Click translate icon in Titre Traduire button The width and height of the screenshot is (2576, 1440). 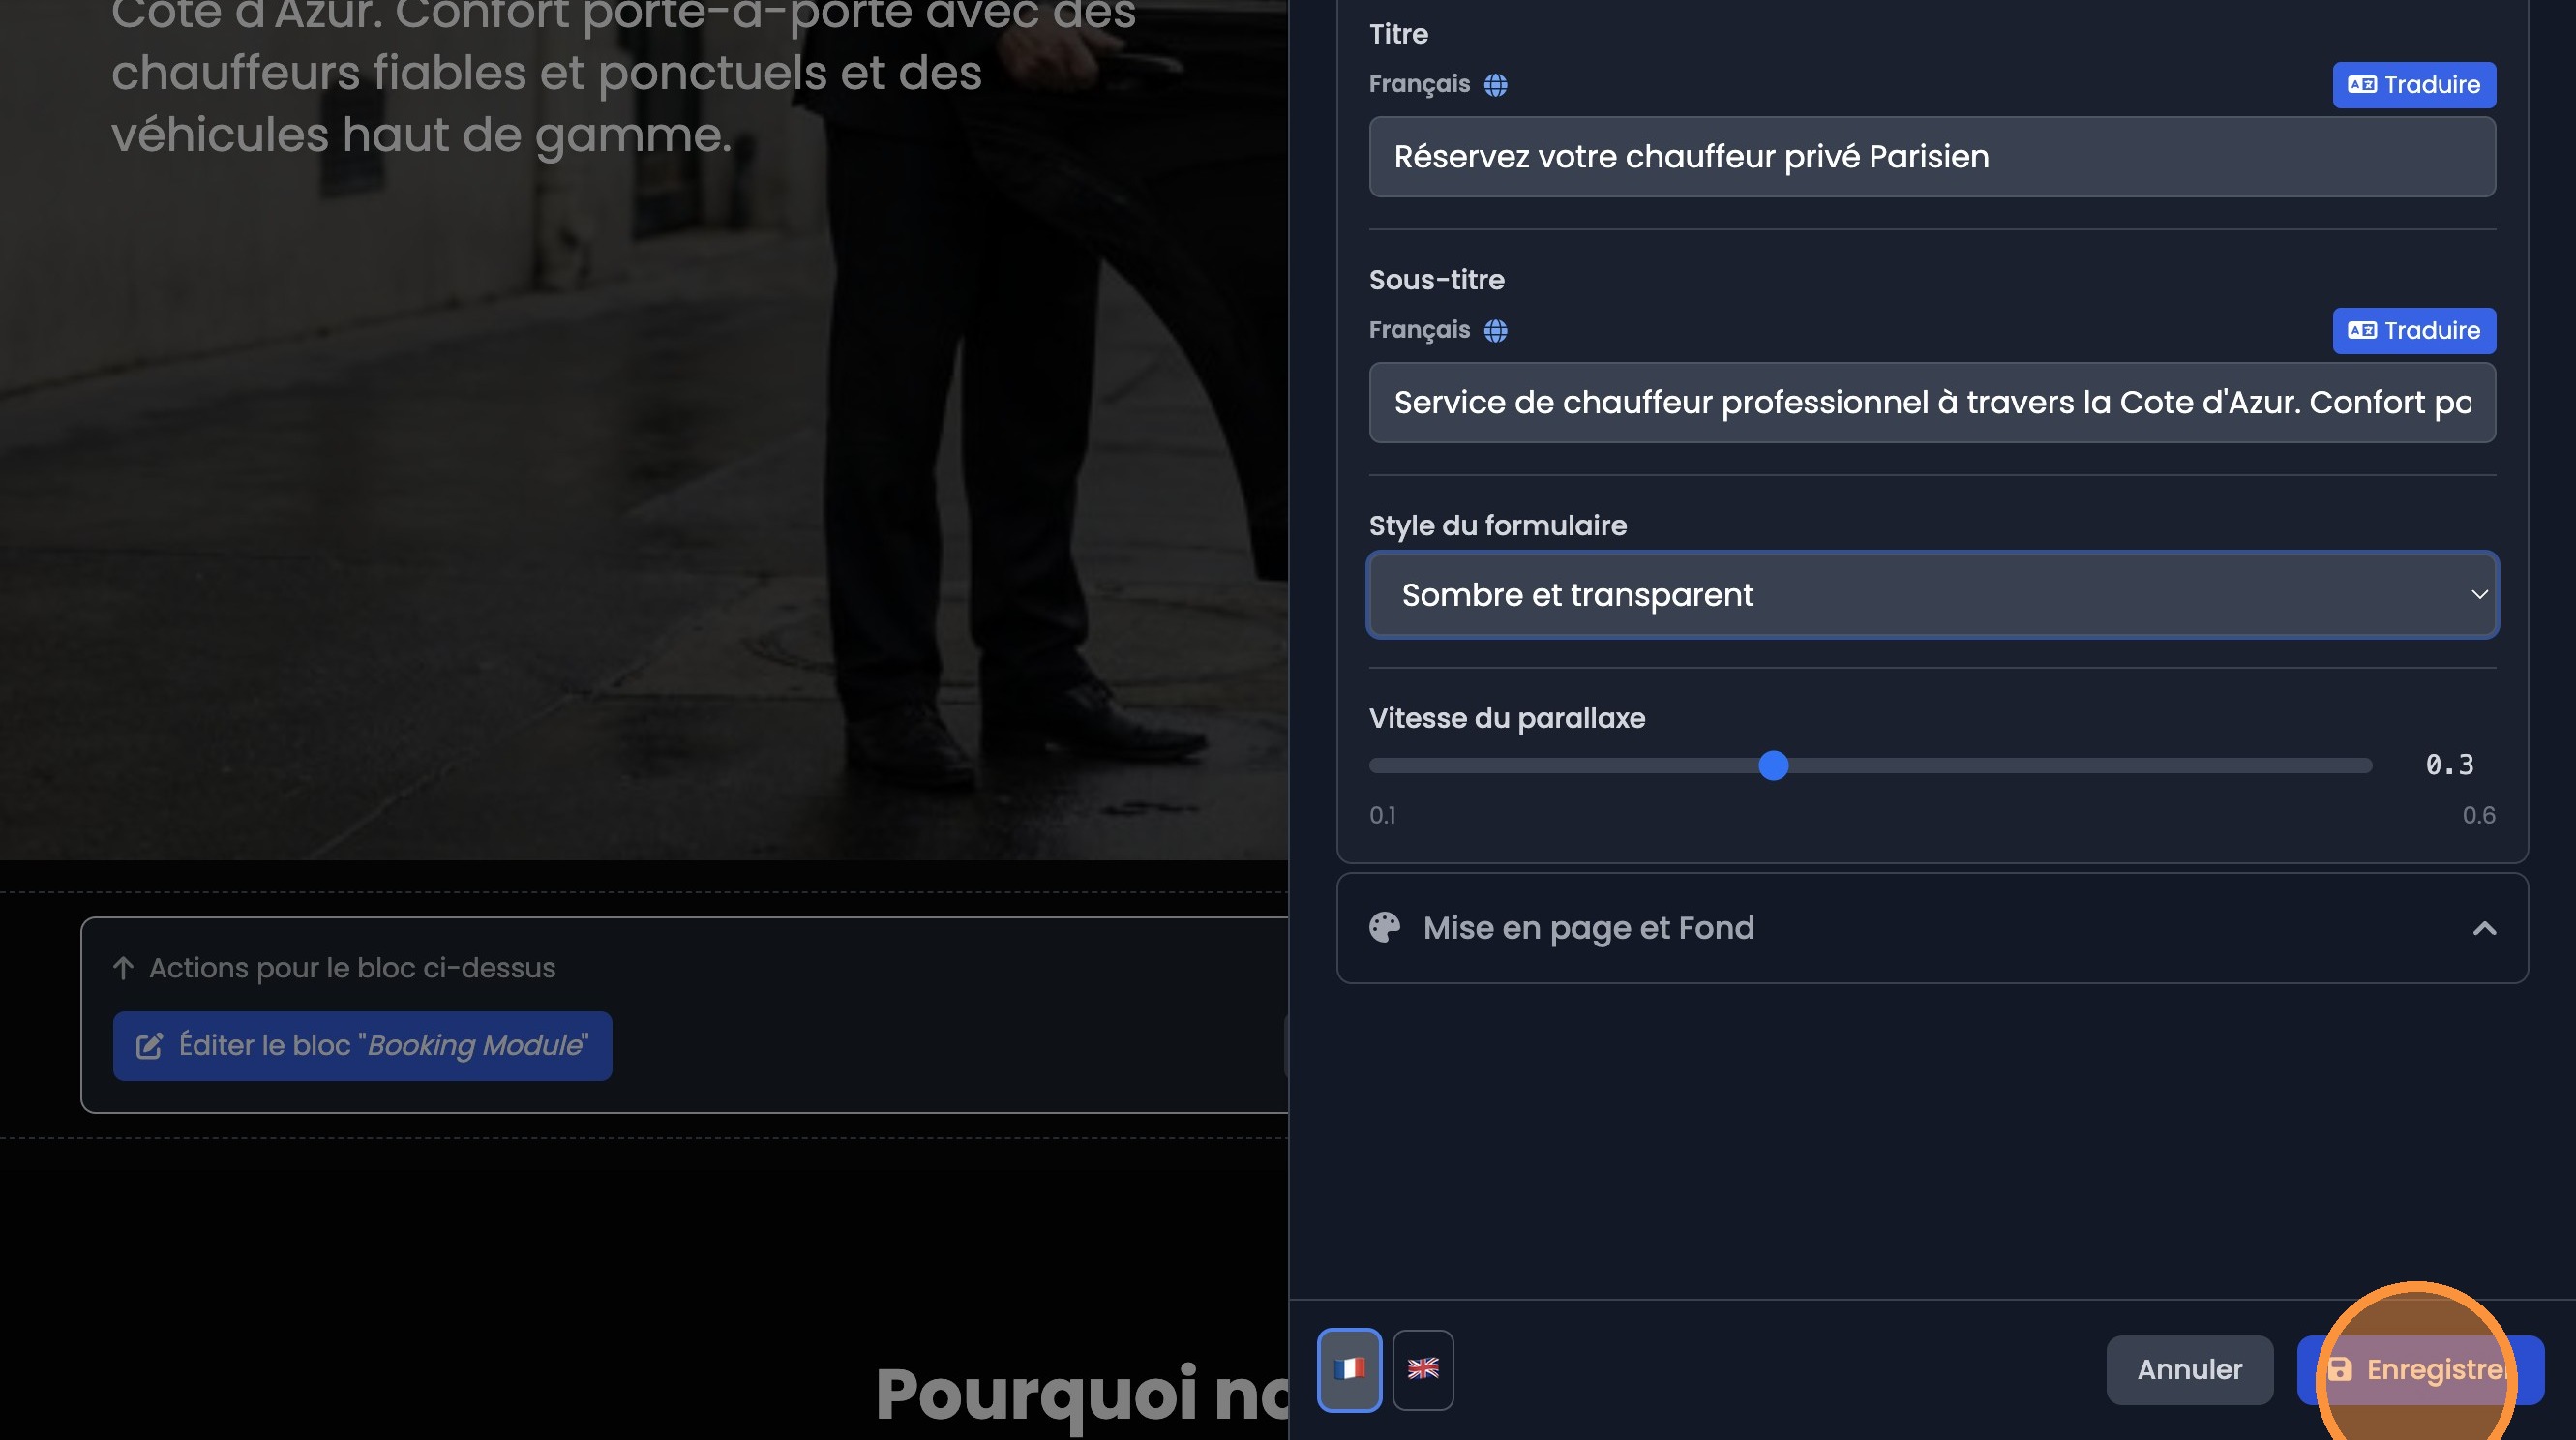click(x=2362, y=85)
